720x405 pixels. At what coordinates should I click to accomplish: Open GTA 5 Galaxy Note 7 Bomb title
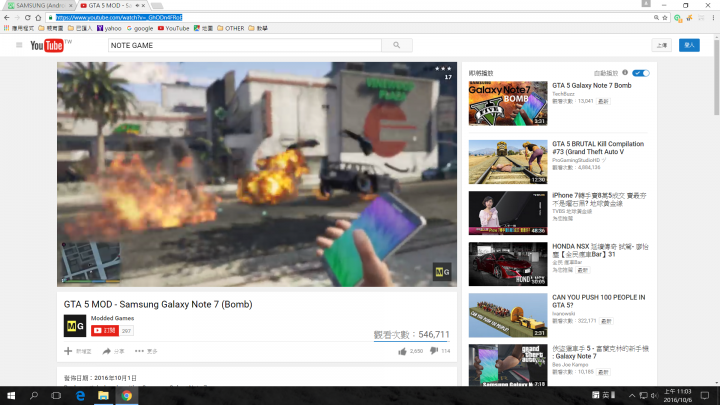tap(591, 85)
